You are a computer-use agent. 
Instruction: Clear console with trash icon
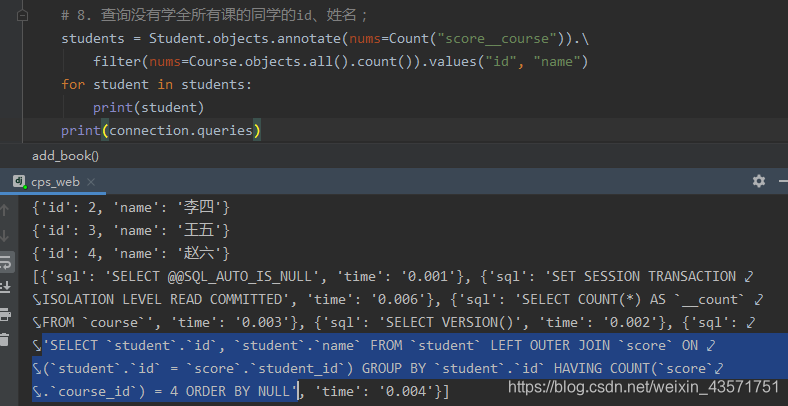5,339
